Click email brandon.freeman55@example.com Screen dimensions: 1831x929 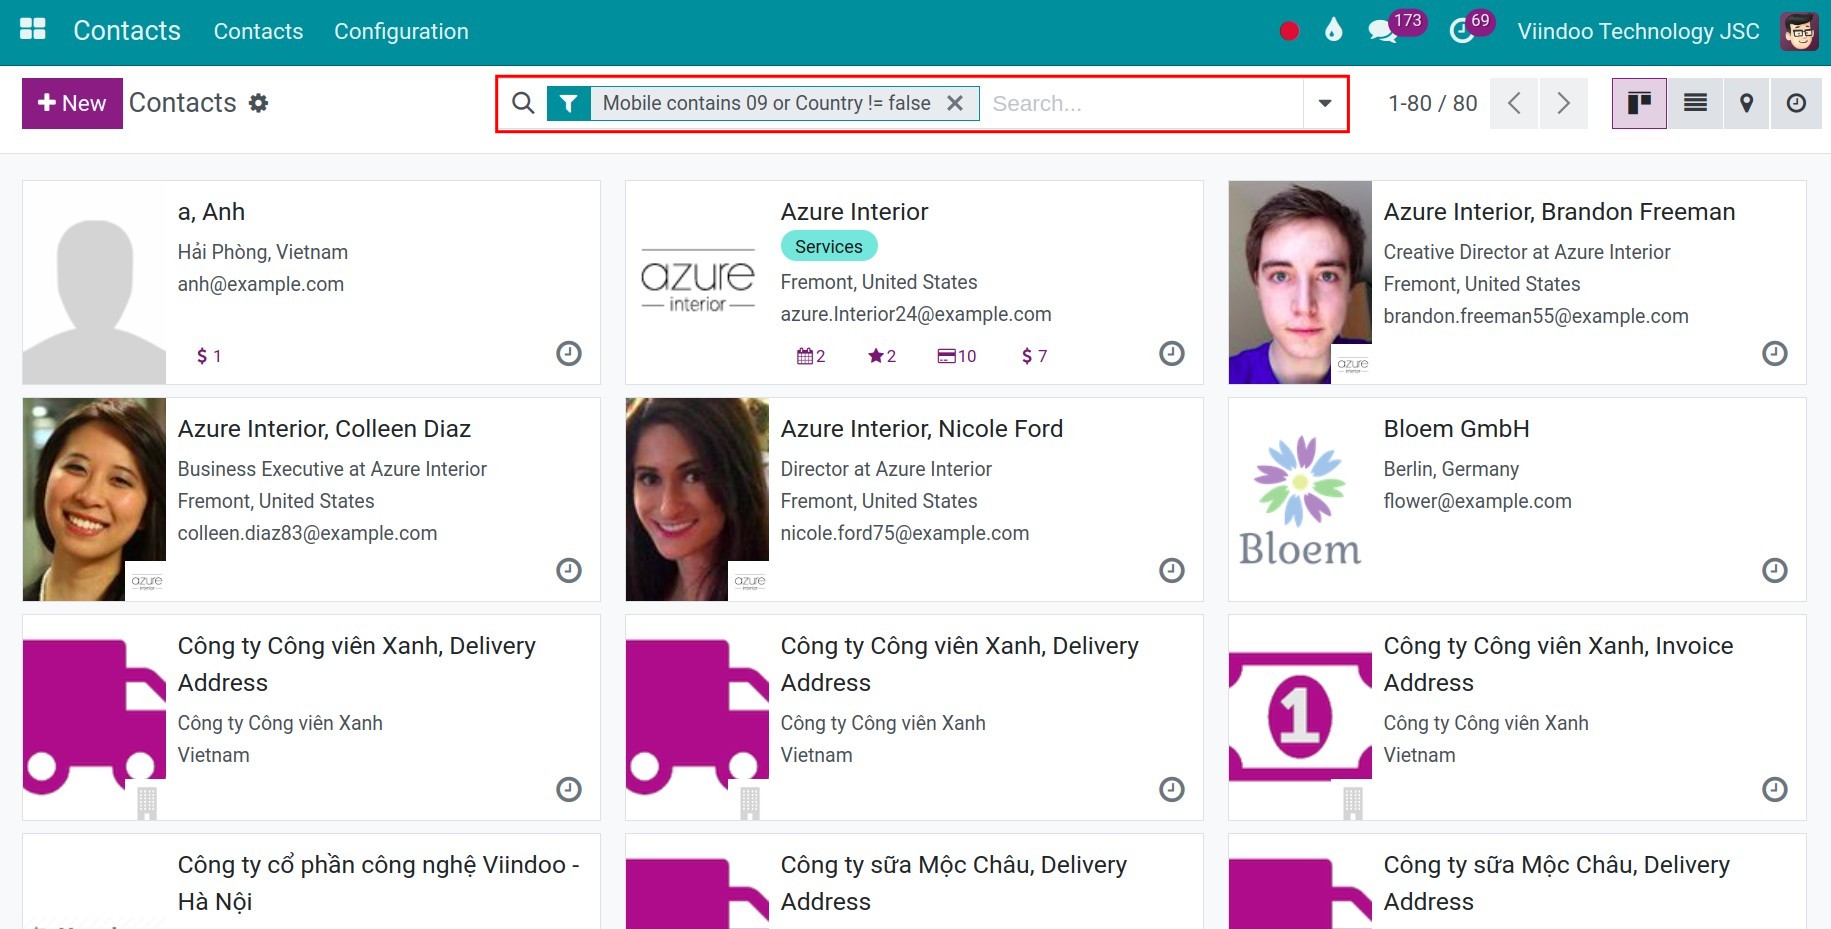(1535, 316)
